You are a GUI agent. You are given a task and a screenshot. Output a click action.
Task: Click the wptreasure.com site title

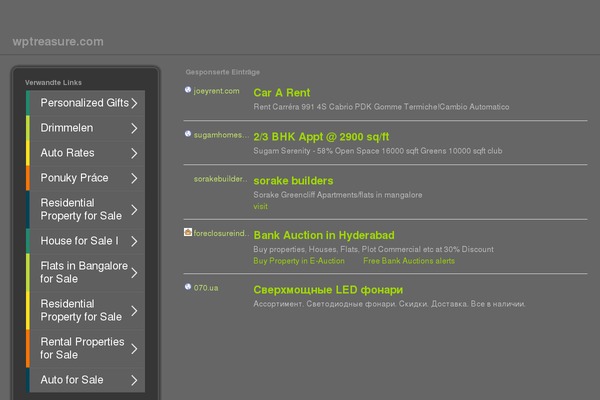click(x=58, y=41)
